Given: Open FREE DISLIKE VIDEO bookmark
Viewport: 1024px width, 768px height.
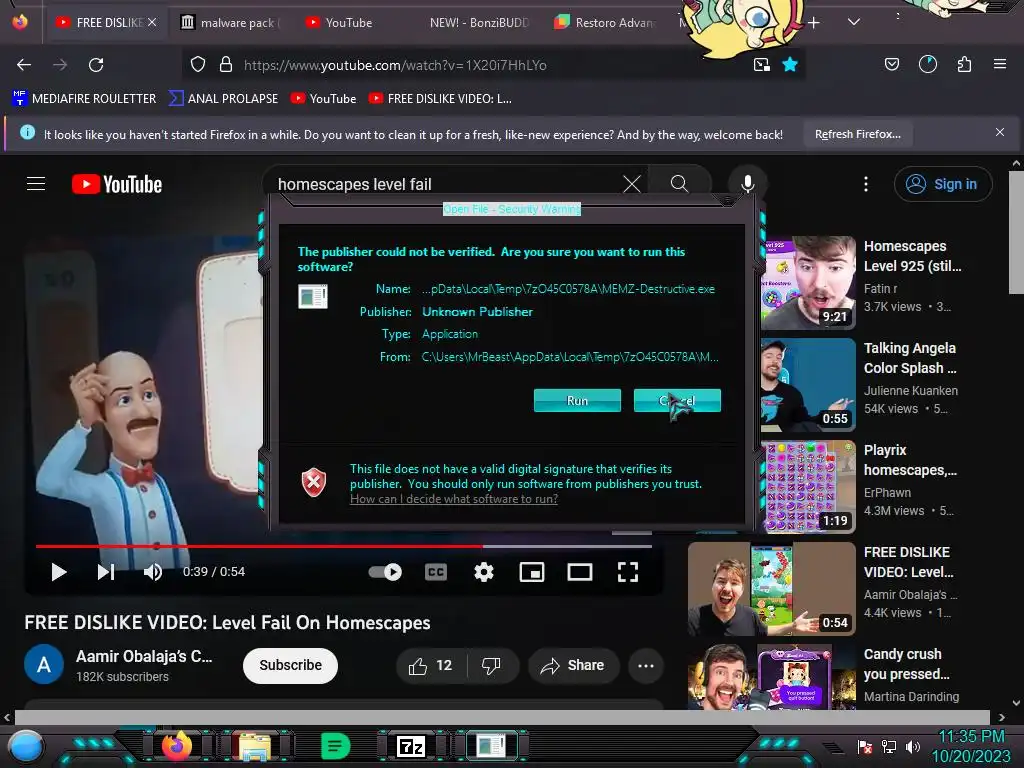Looking at the screenshot, I should pyautogui.click(x=440, y=99).
